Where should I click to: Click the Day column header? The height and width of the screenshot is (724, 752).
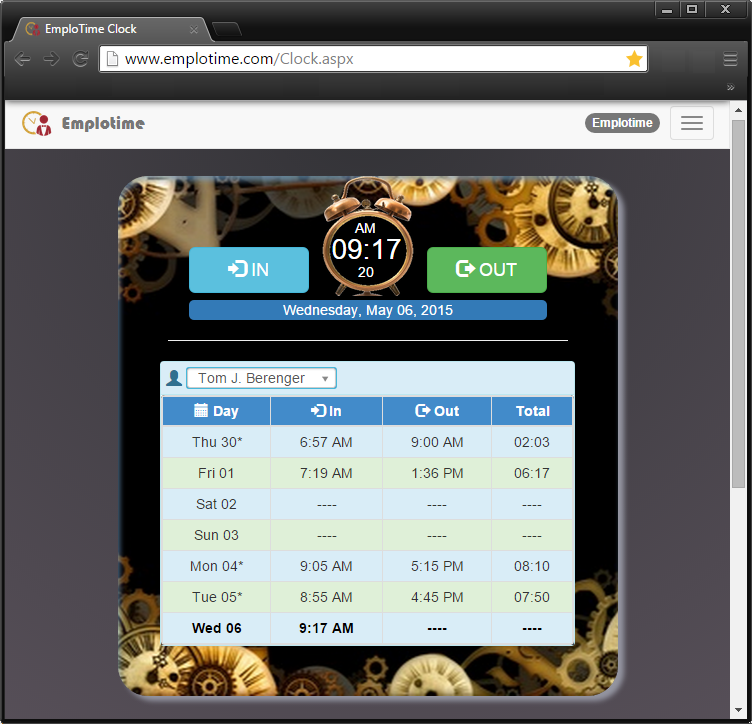click(x=216, y=411)
